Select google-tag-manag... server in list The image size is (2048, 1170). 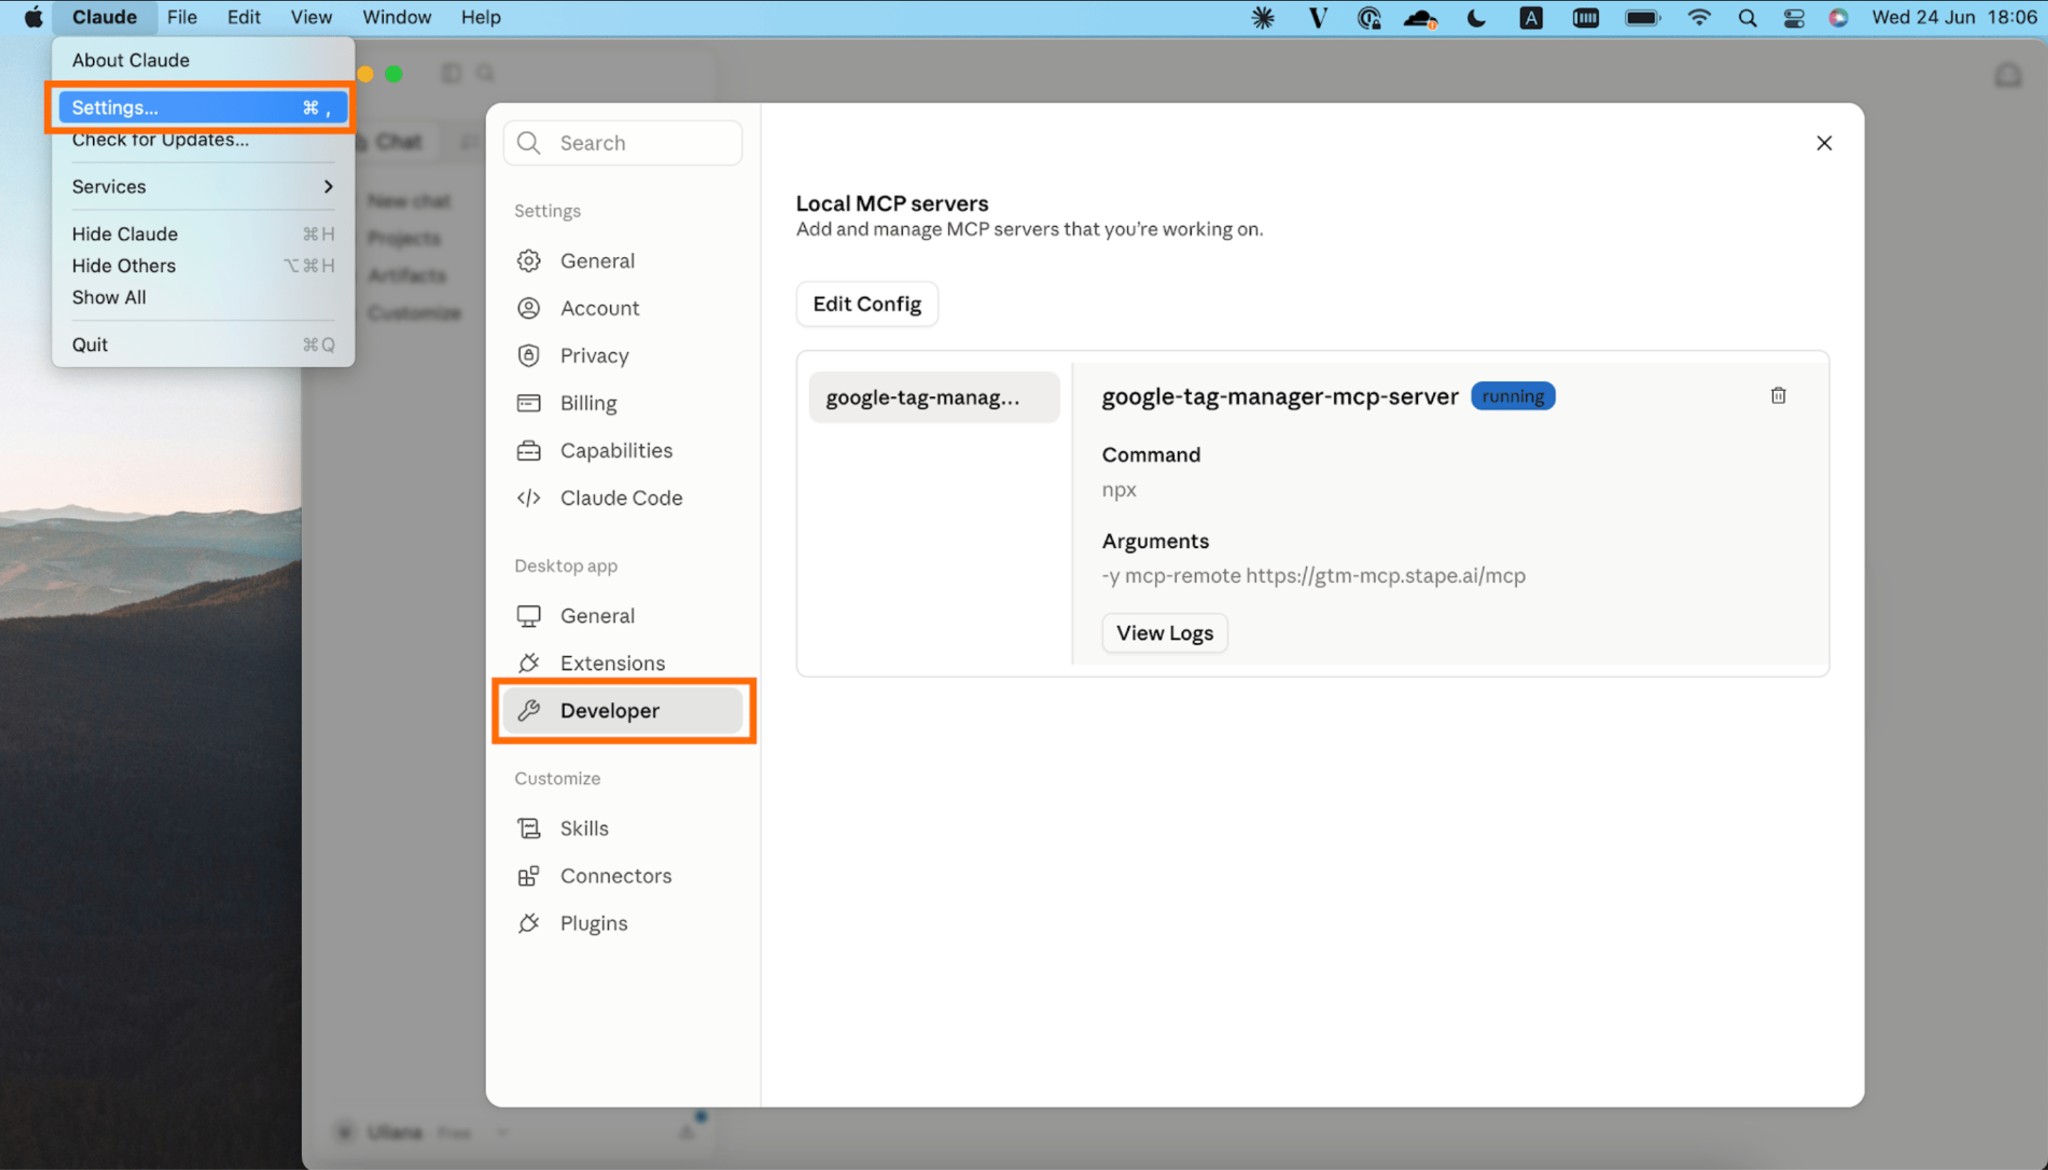tap(934, 397)
